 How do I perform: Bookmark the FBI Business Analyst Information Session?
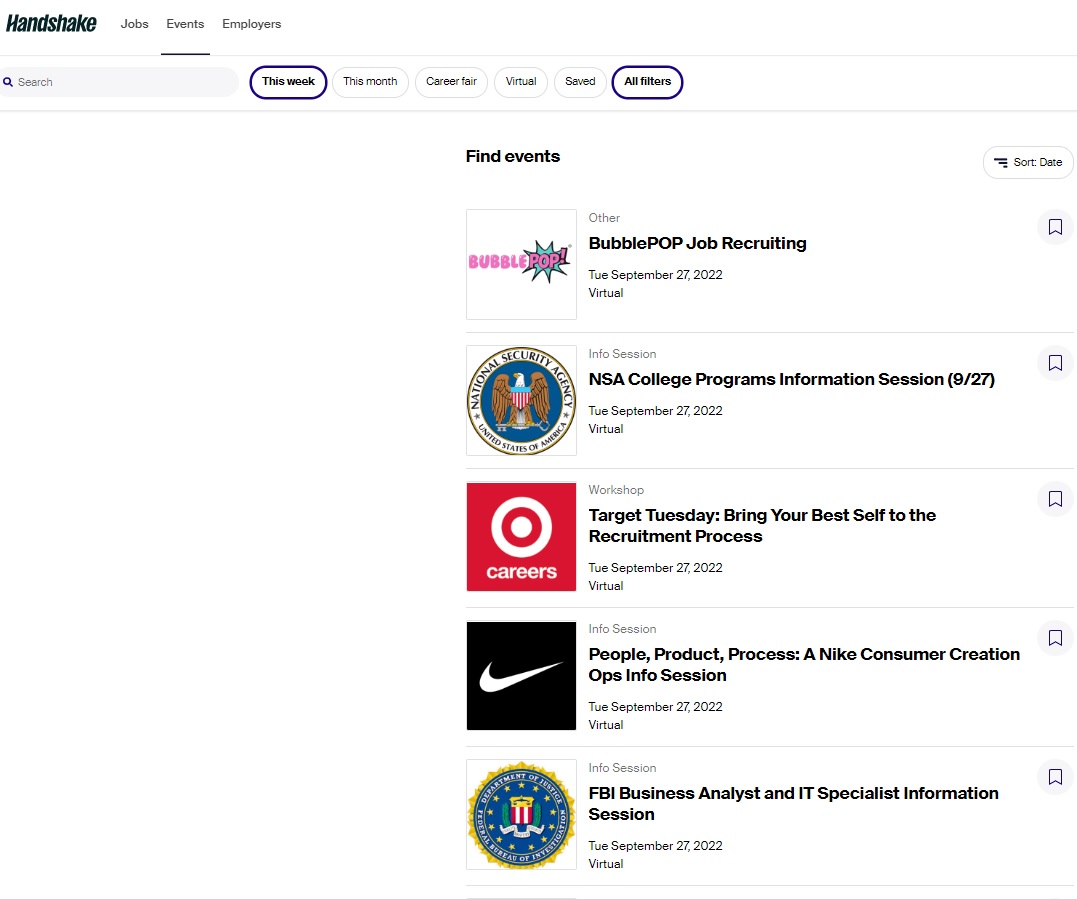point(1055,777)
